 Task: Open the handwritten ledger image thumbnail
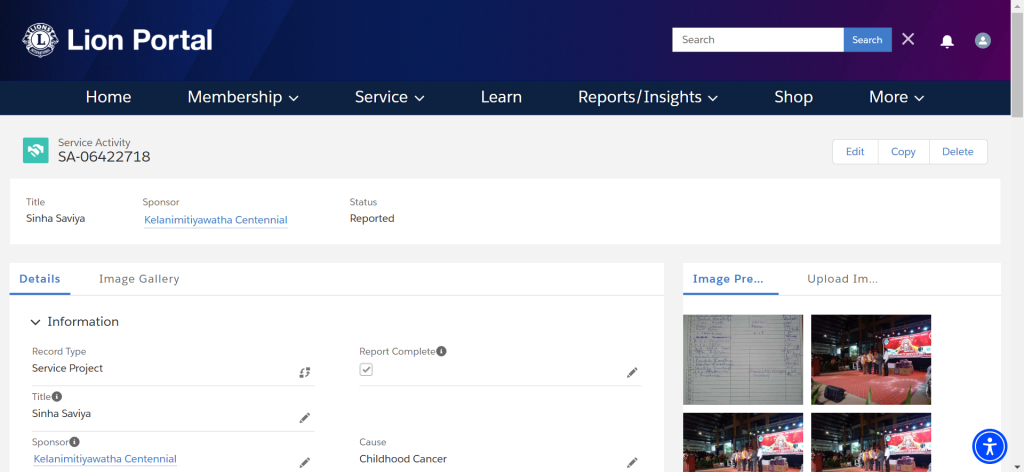(x=743, y=360)
